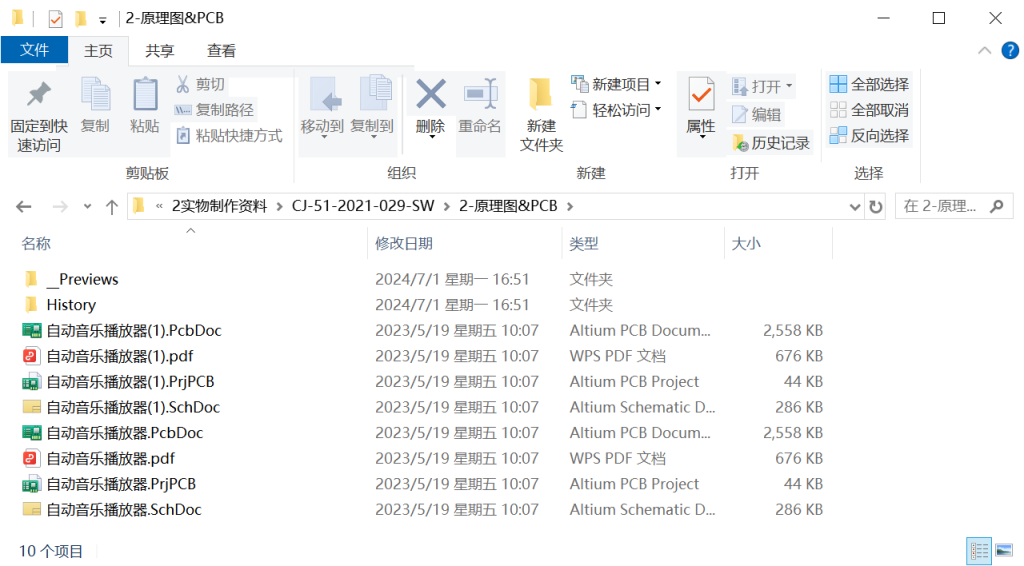Screen dimensions: 1024x566
Task: Select 自动音乐播放器(1).SchDoc file
Action: pos(133,407)
